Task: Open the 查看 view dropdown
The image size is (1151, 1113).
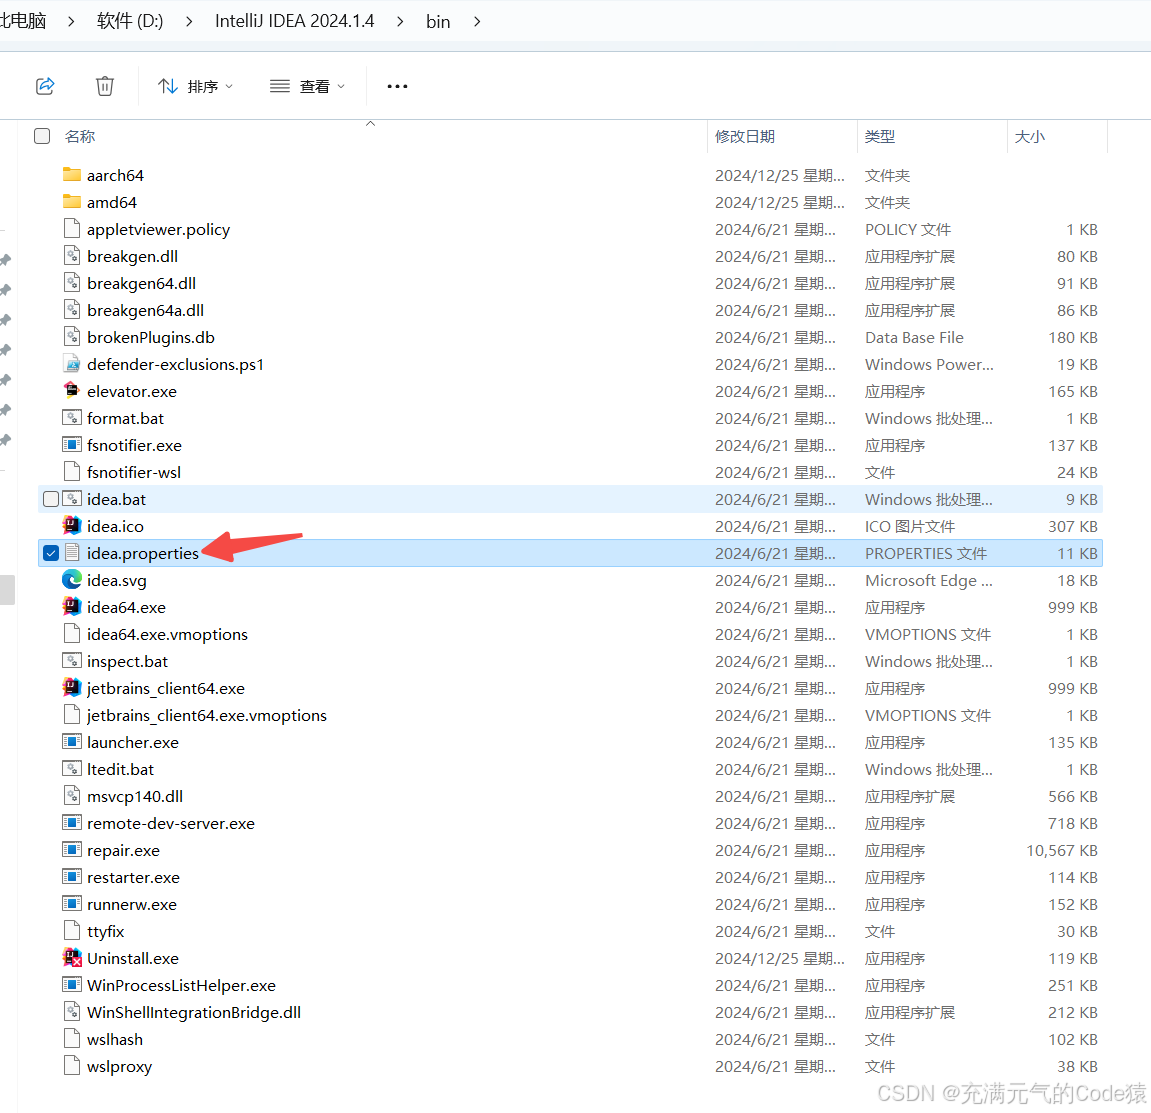Action: (307, 87)
